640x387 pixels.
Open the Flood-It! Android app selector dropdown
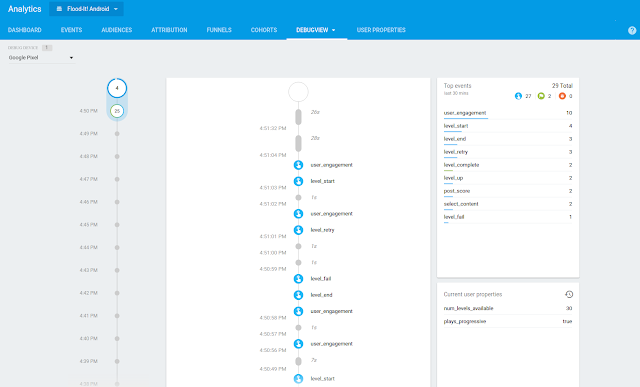pyautogui.click(x=87, y=9)
